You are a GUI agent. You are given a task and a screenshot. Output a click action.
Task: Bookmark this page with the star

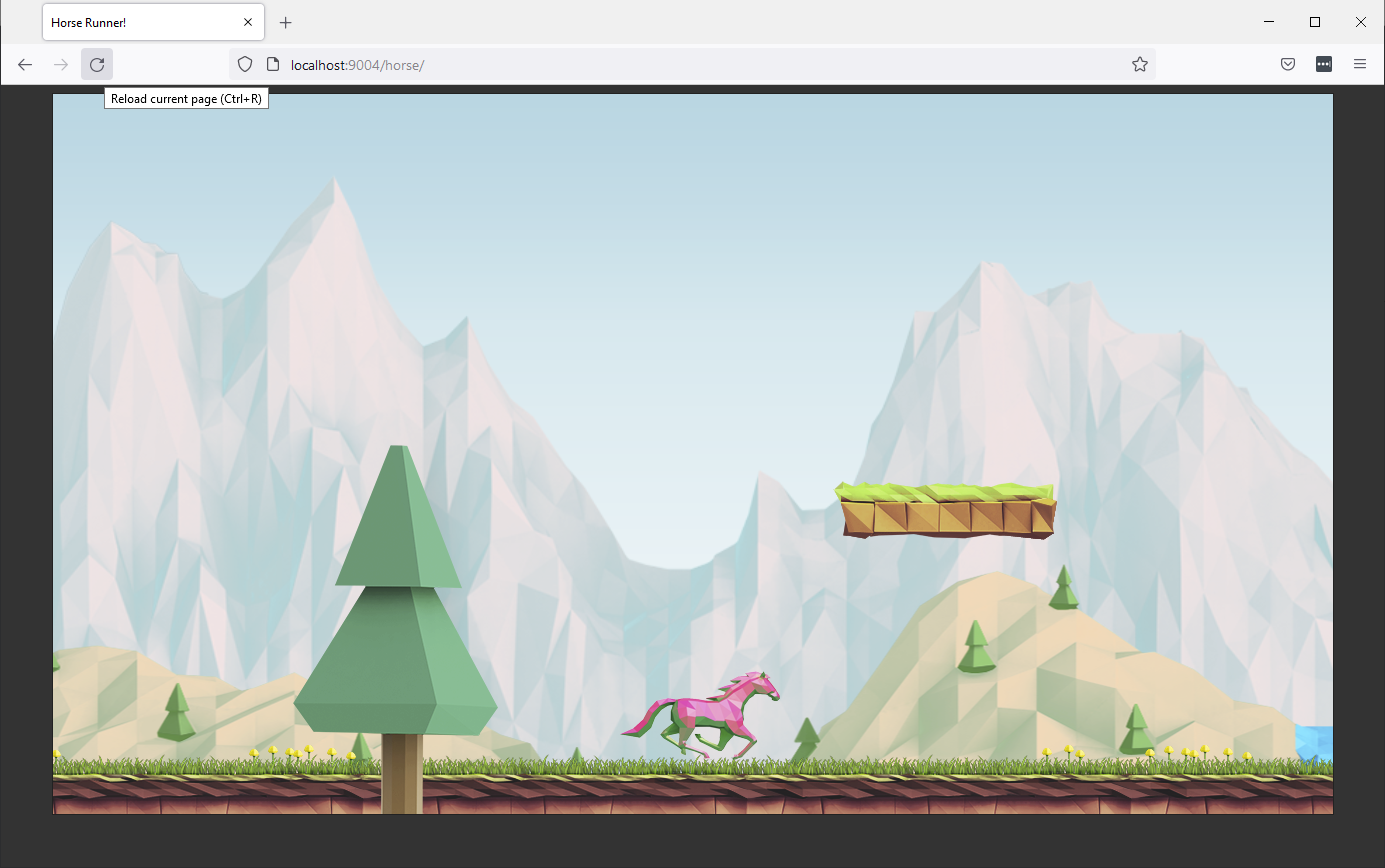pos(1139,64)
